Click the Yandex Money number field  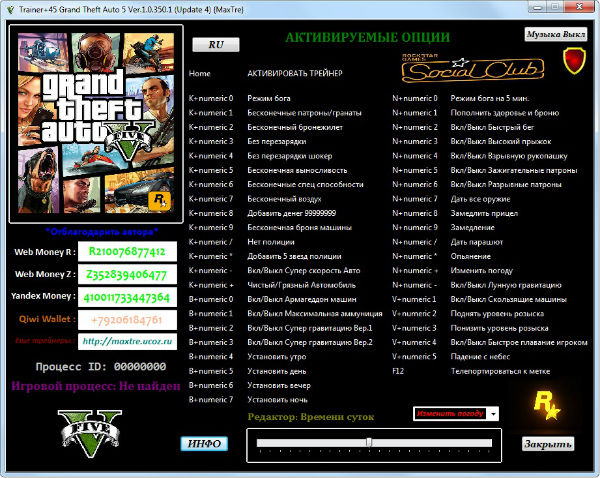tap(127, 297)
